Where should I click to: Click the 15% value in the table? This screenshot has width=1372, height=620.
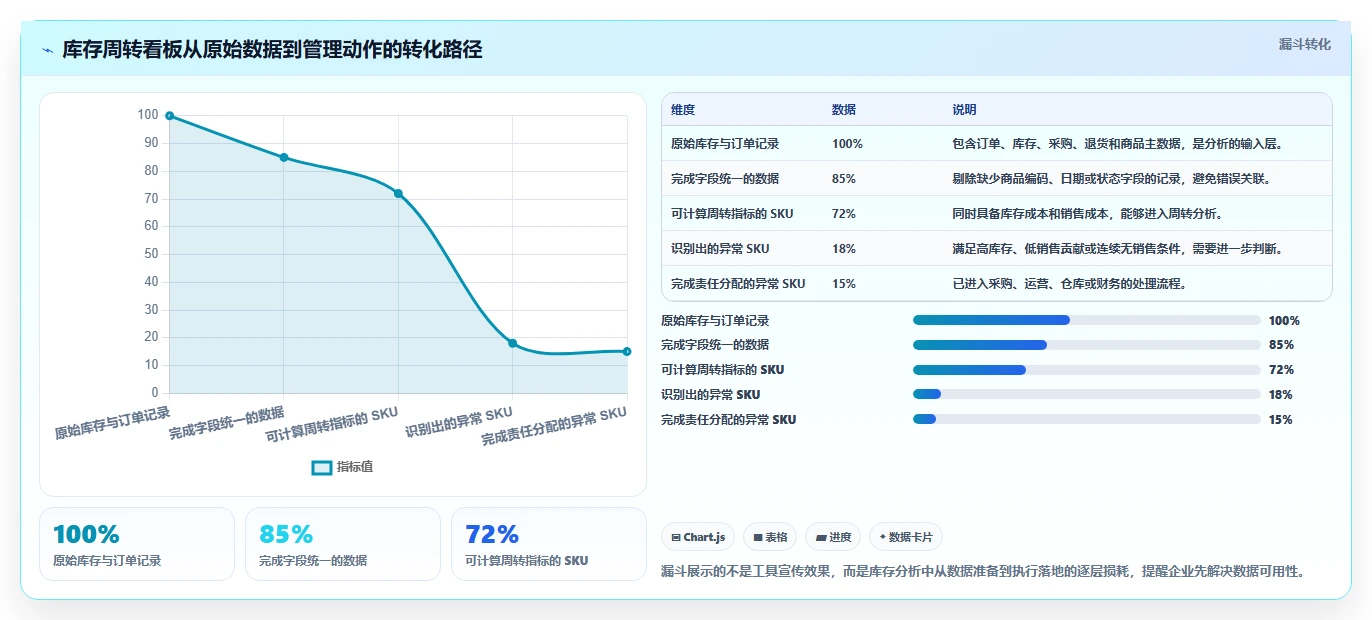coord(844,284)
